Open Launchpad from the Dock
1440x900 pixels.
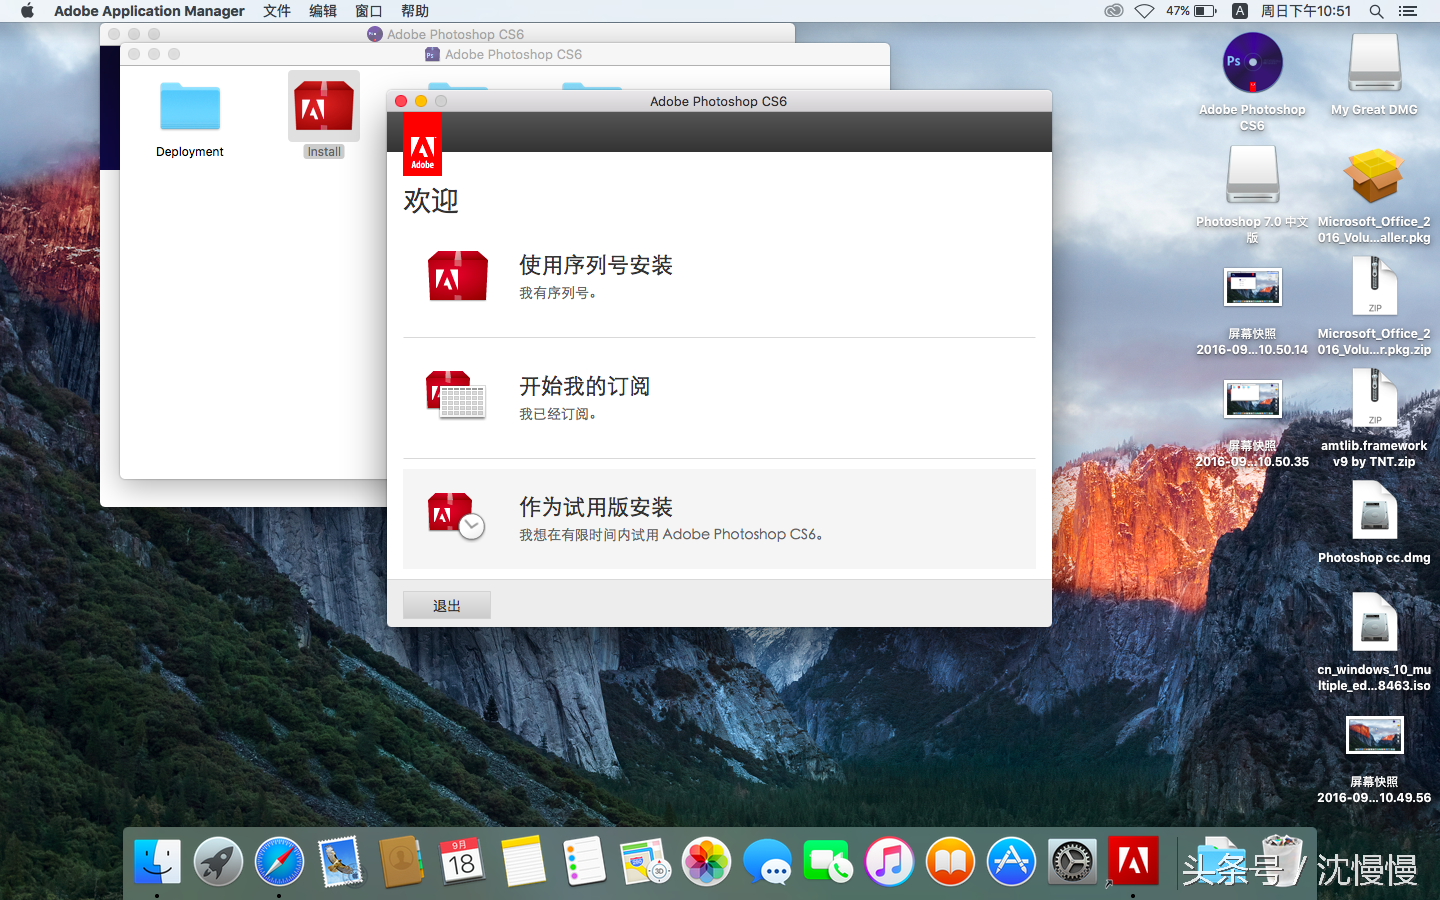tap(218, 861)
